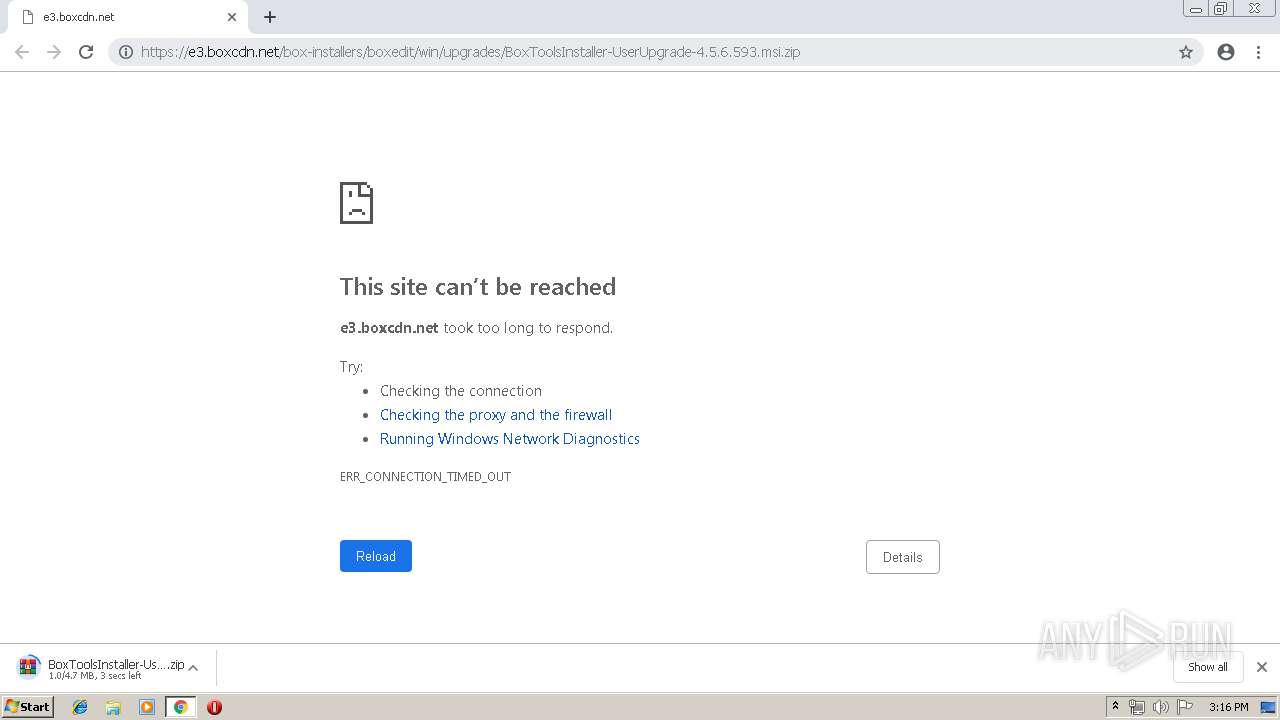1280x720 pixels.
Task: Click the bold "e3.boxcdn.net" text in the error message
Action: tap(389, 328)
